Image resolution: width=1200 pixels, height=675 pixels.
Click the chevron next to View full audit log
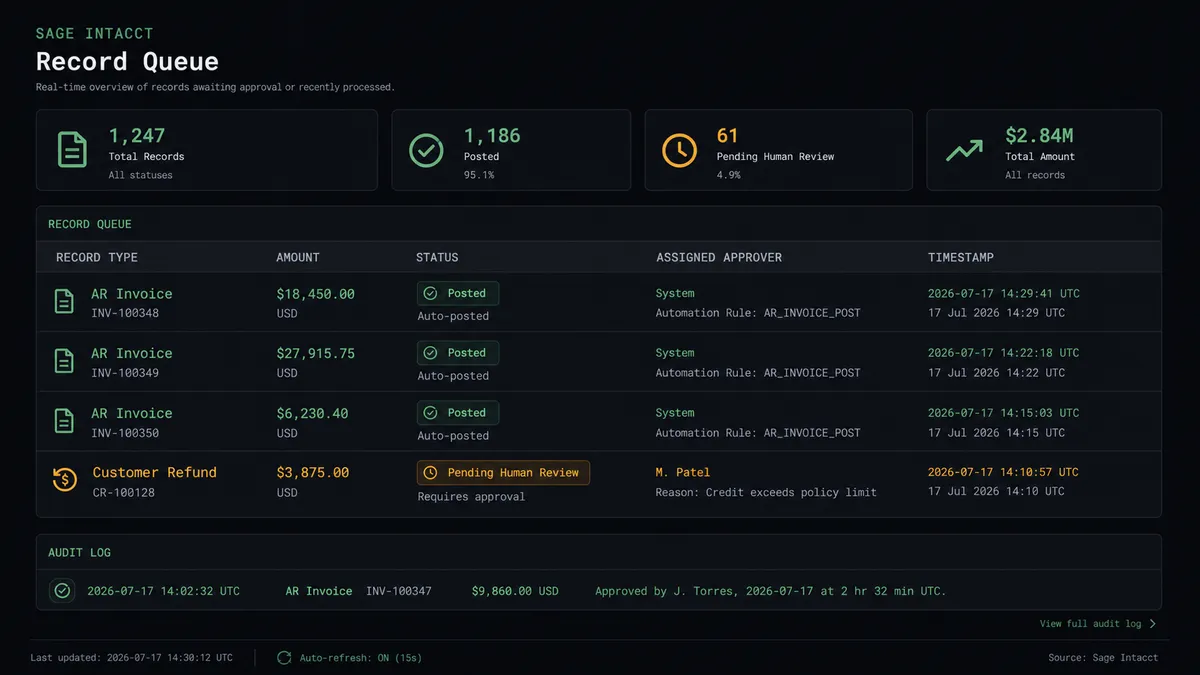[x=1152, y=624]
